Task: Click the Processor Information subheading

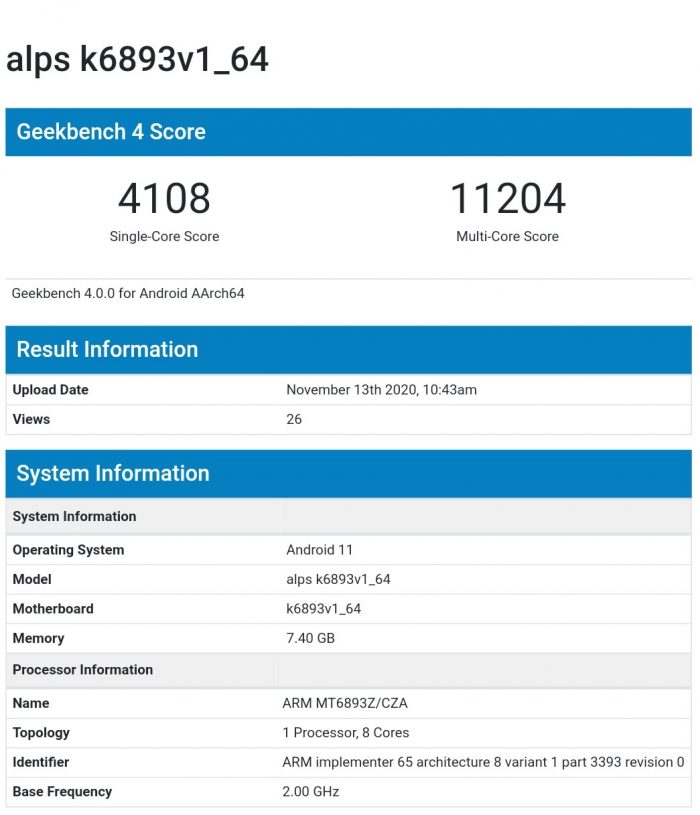Action: coord(83,669)
